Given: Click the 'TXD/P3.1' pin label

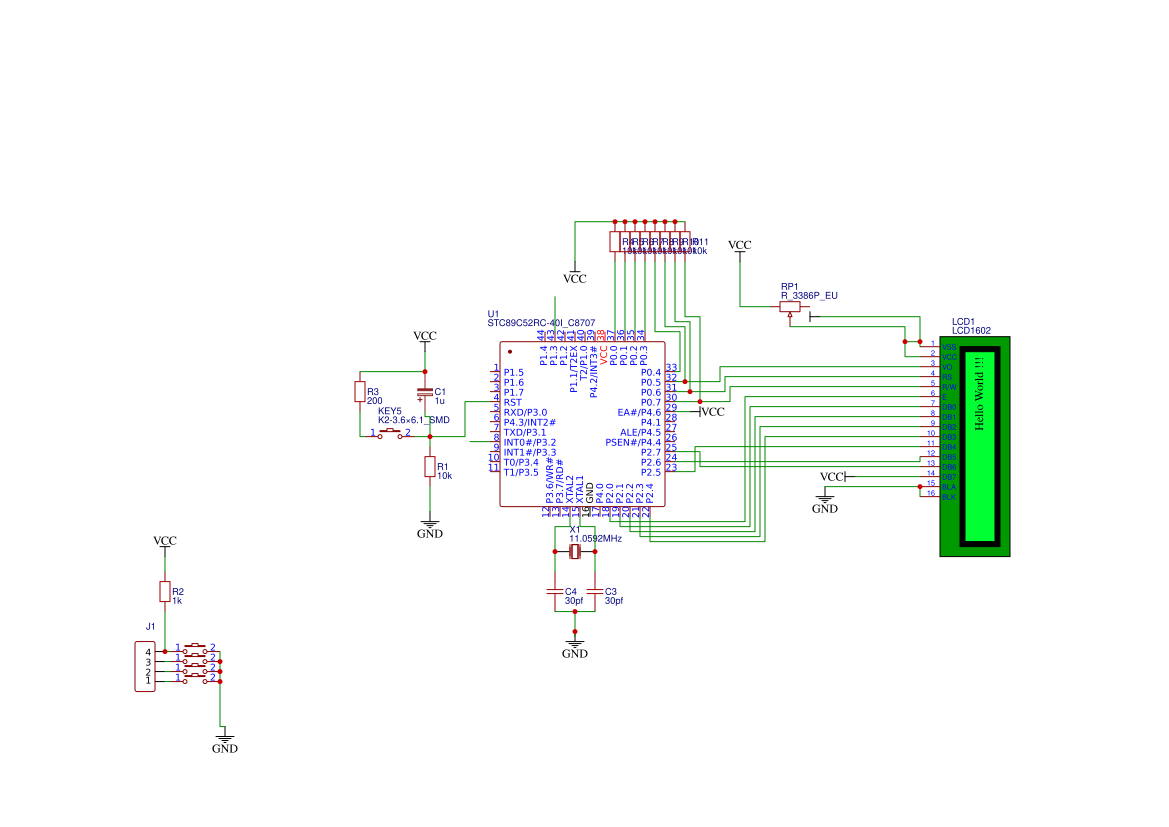Looking at the screenshot, I should 524,433.
